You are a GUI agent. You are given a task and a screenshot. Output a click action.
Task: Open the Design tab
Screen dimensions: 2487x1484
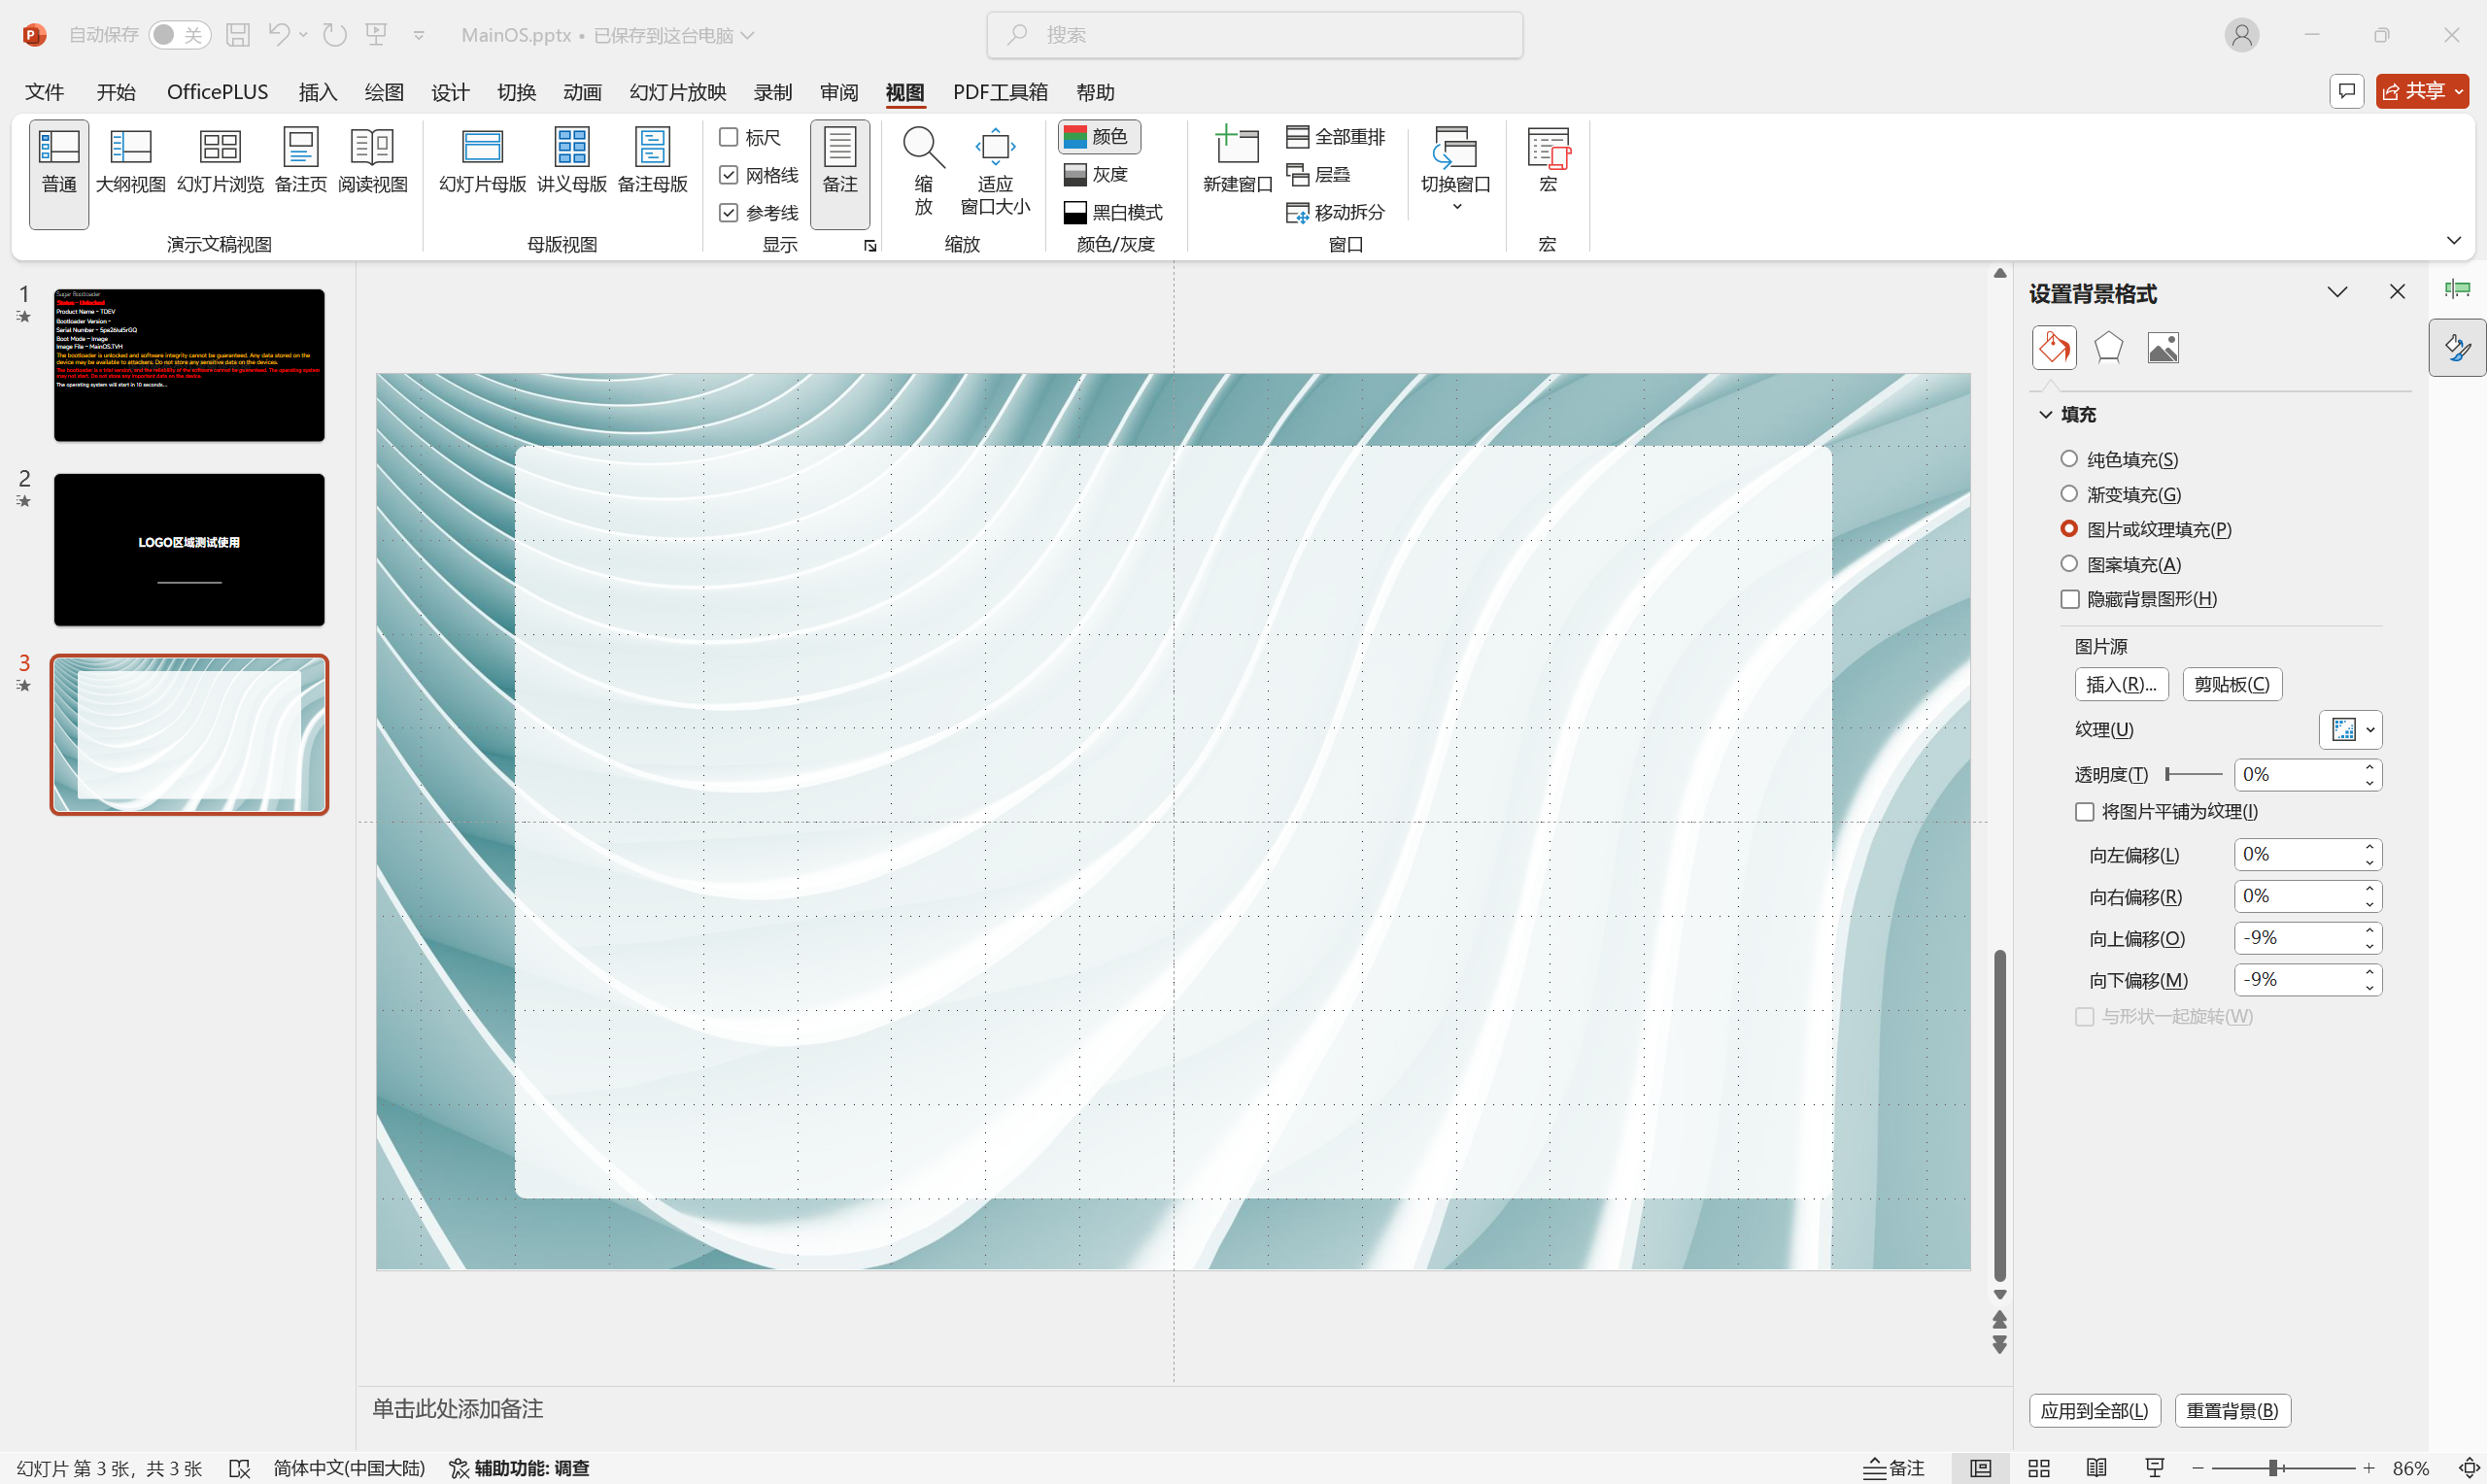pyautogui.click(x=449, y=92)
